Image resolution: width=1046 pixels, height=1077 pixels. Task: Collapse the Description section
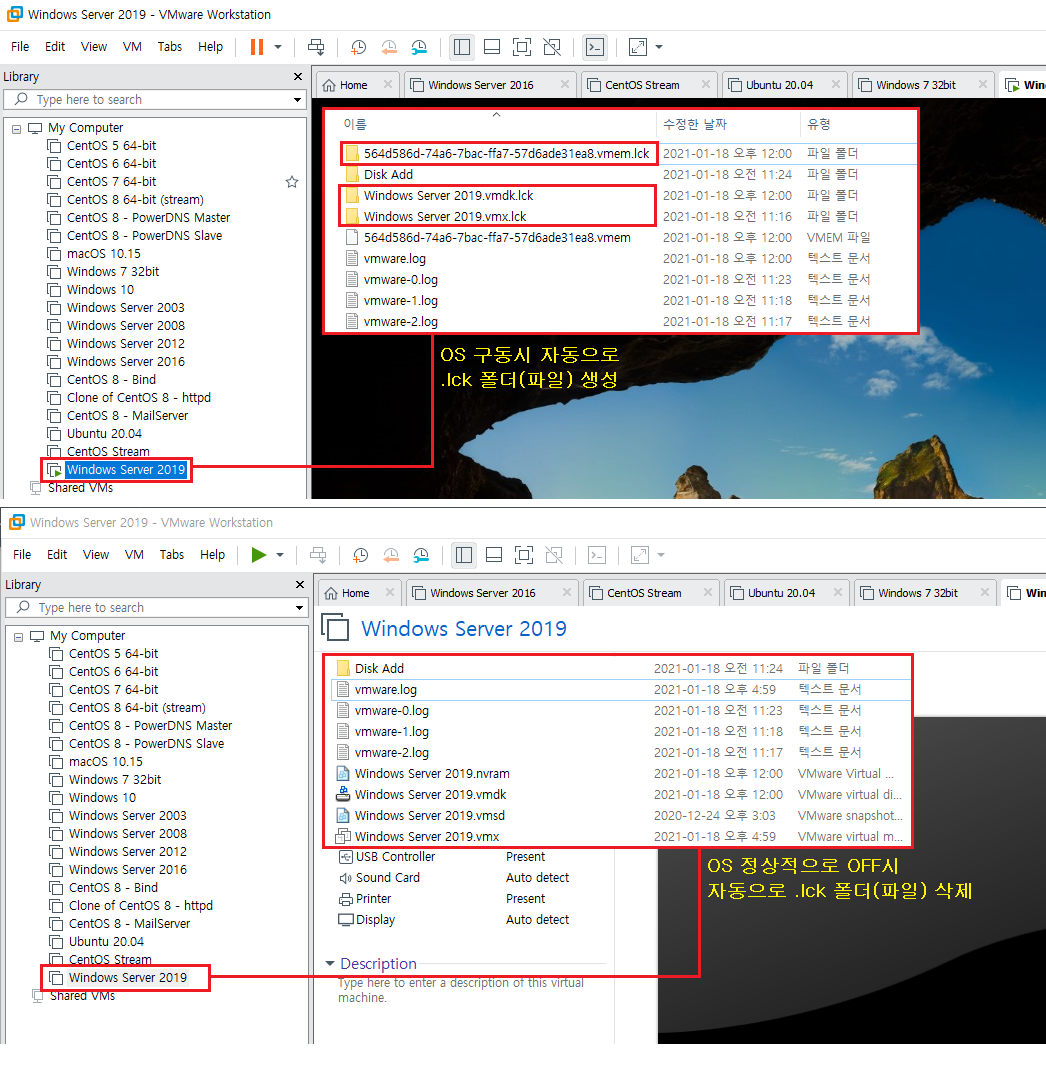point(330,964)
